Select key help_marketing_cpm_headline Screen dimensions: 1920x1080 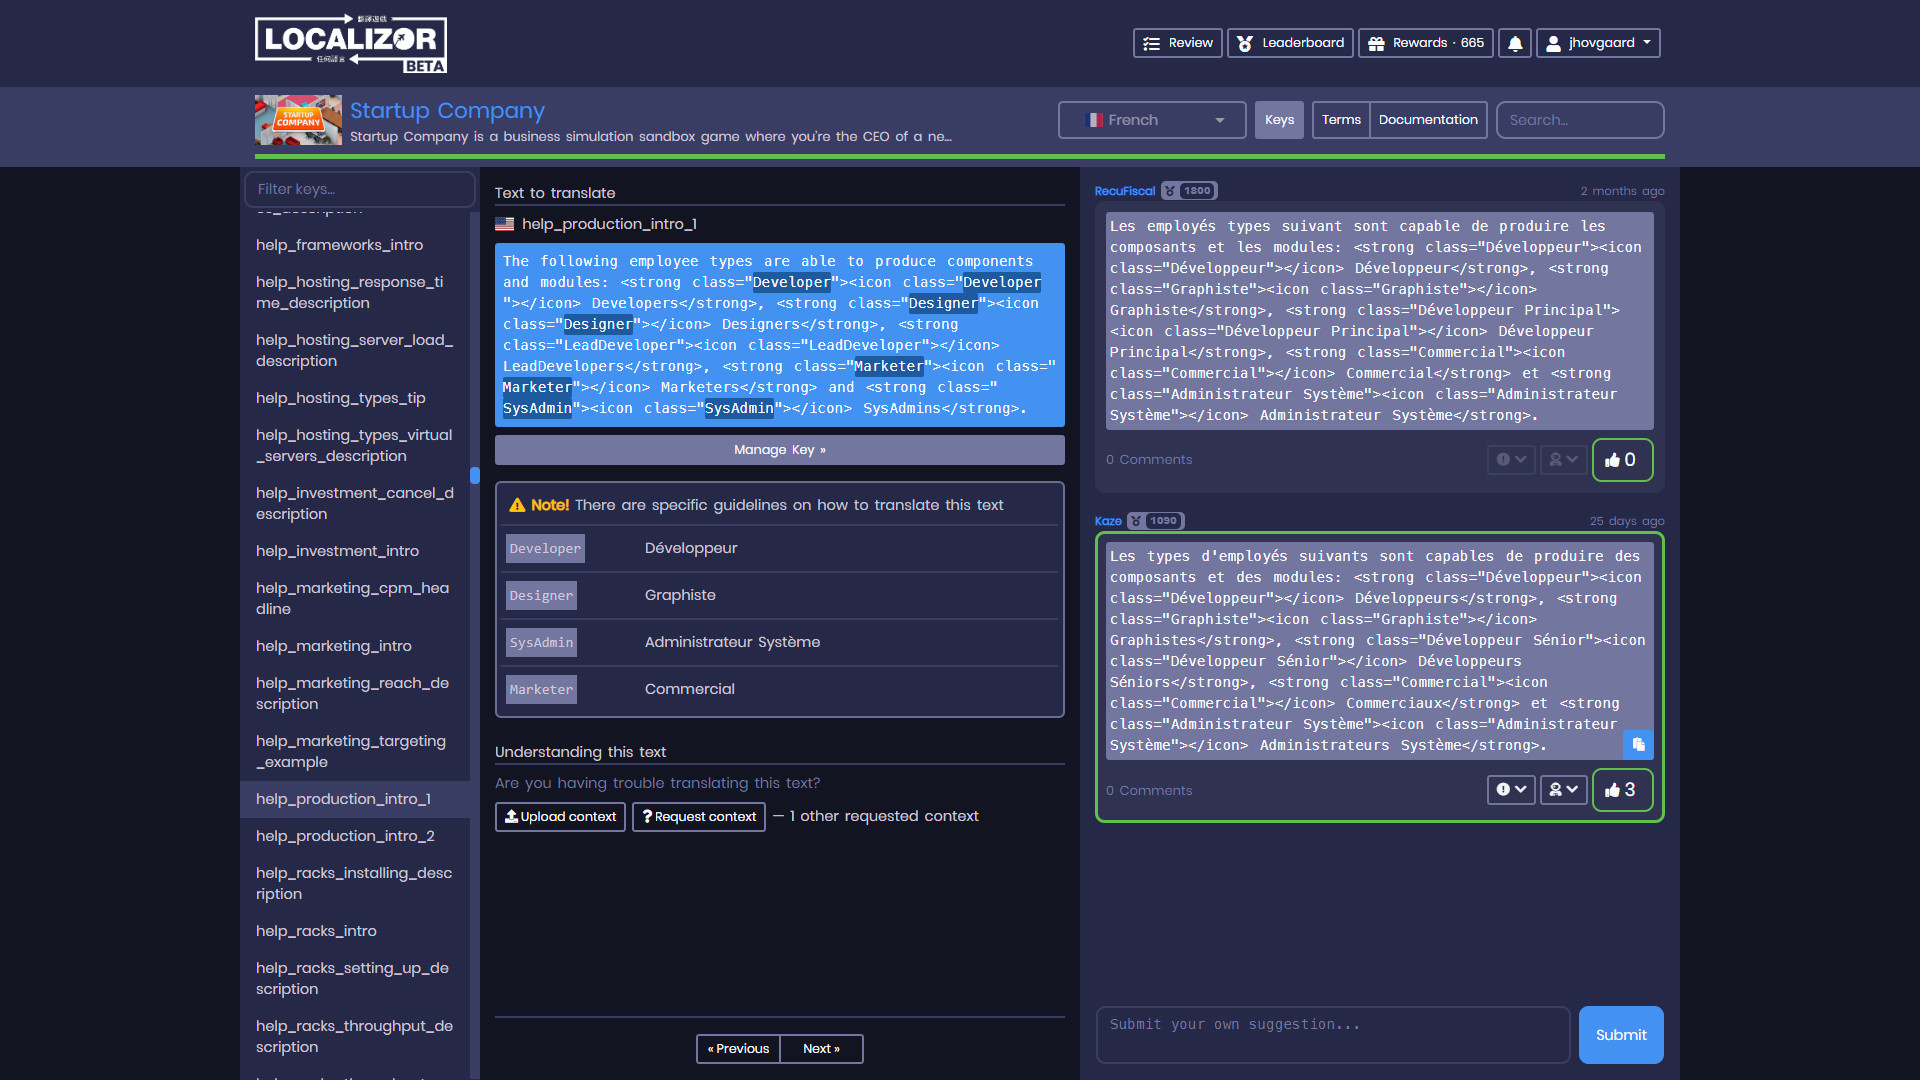[x=355, y=599]
